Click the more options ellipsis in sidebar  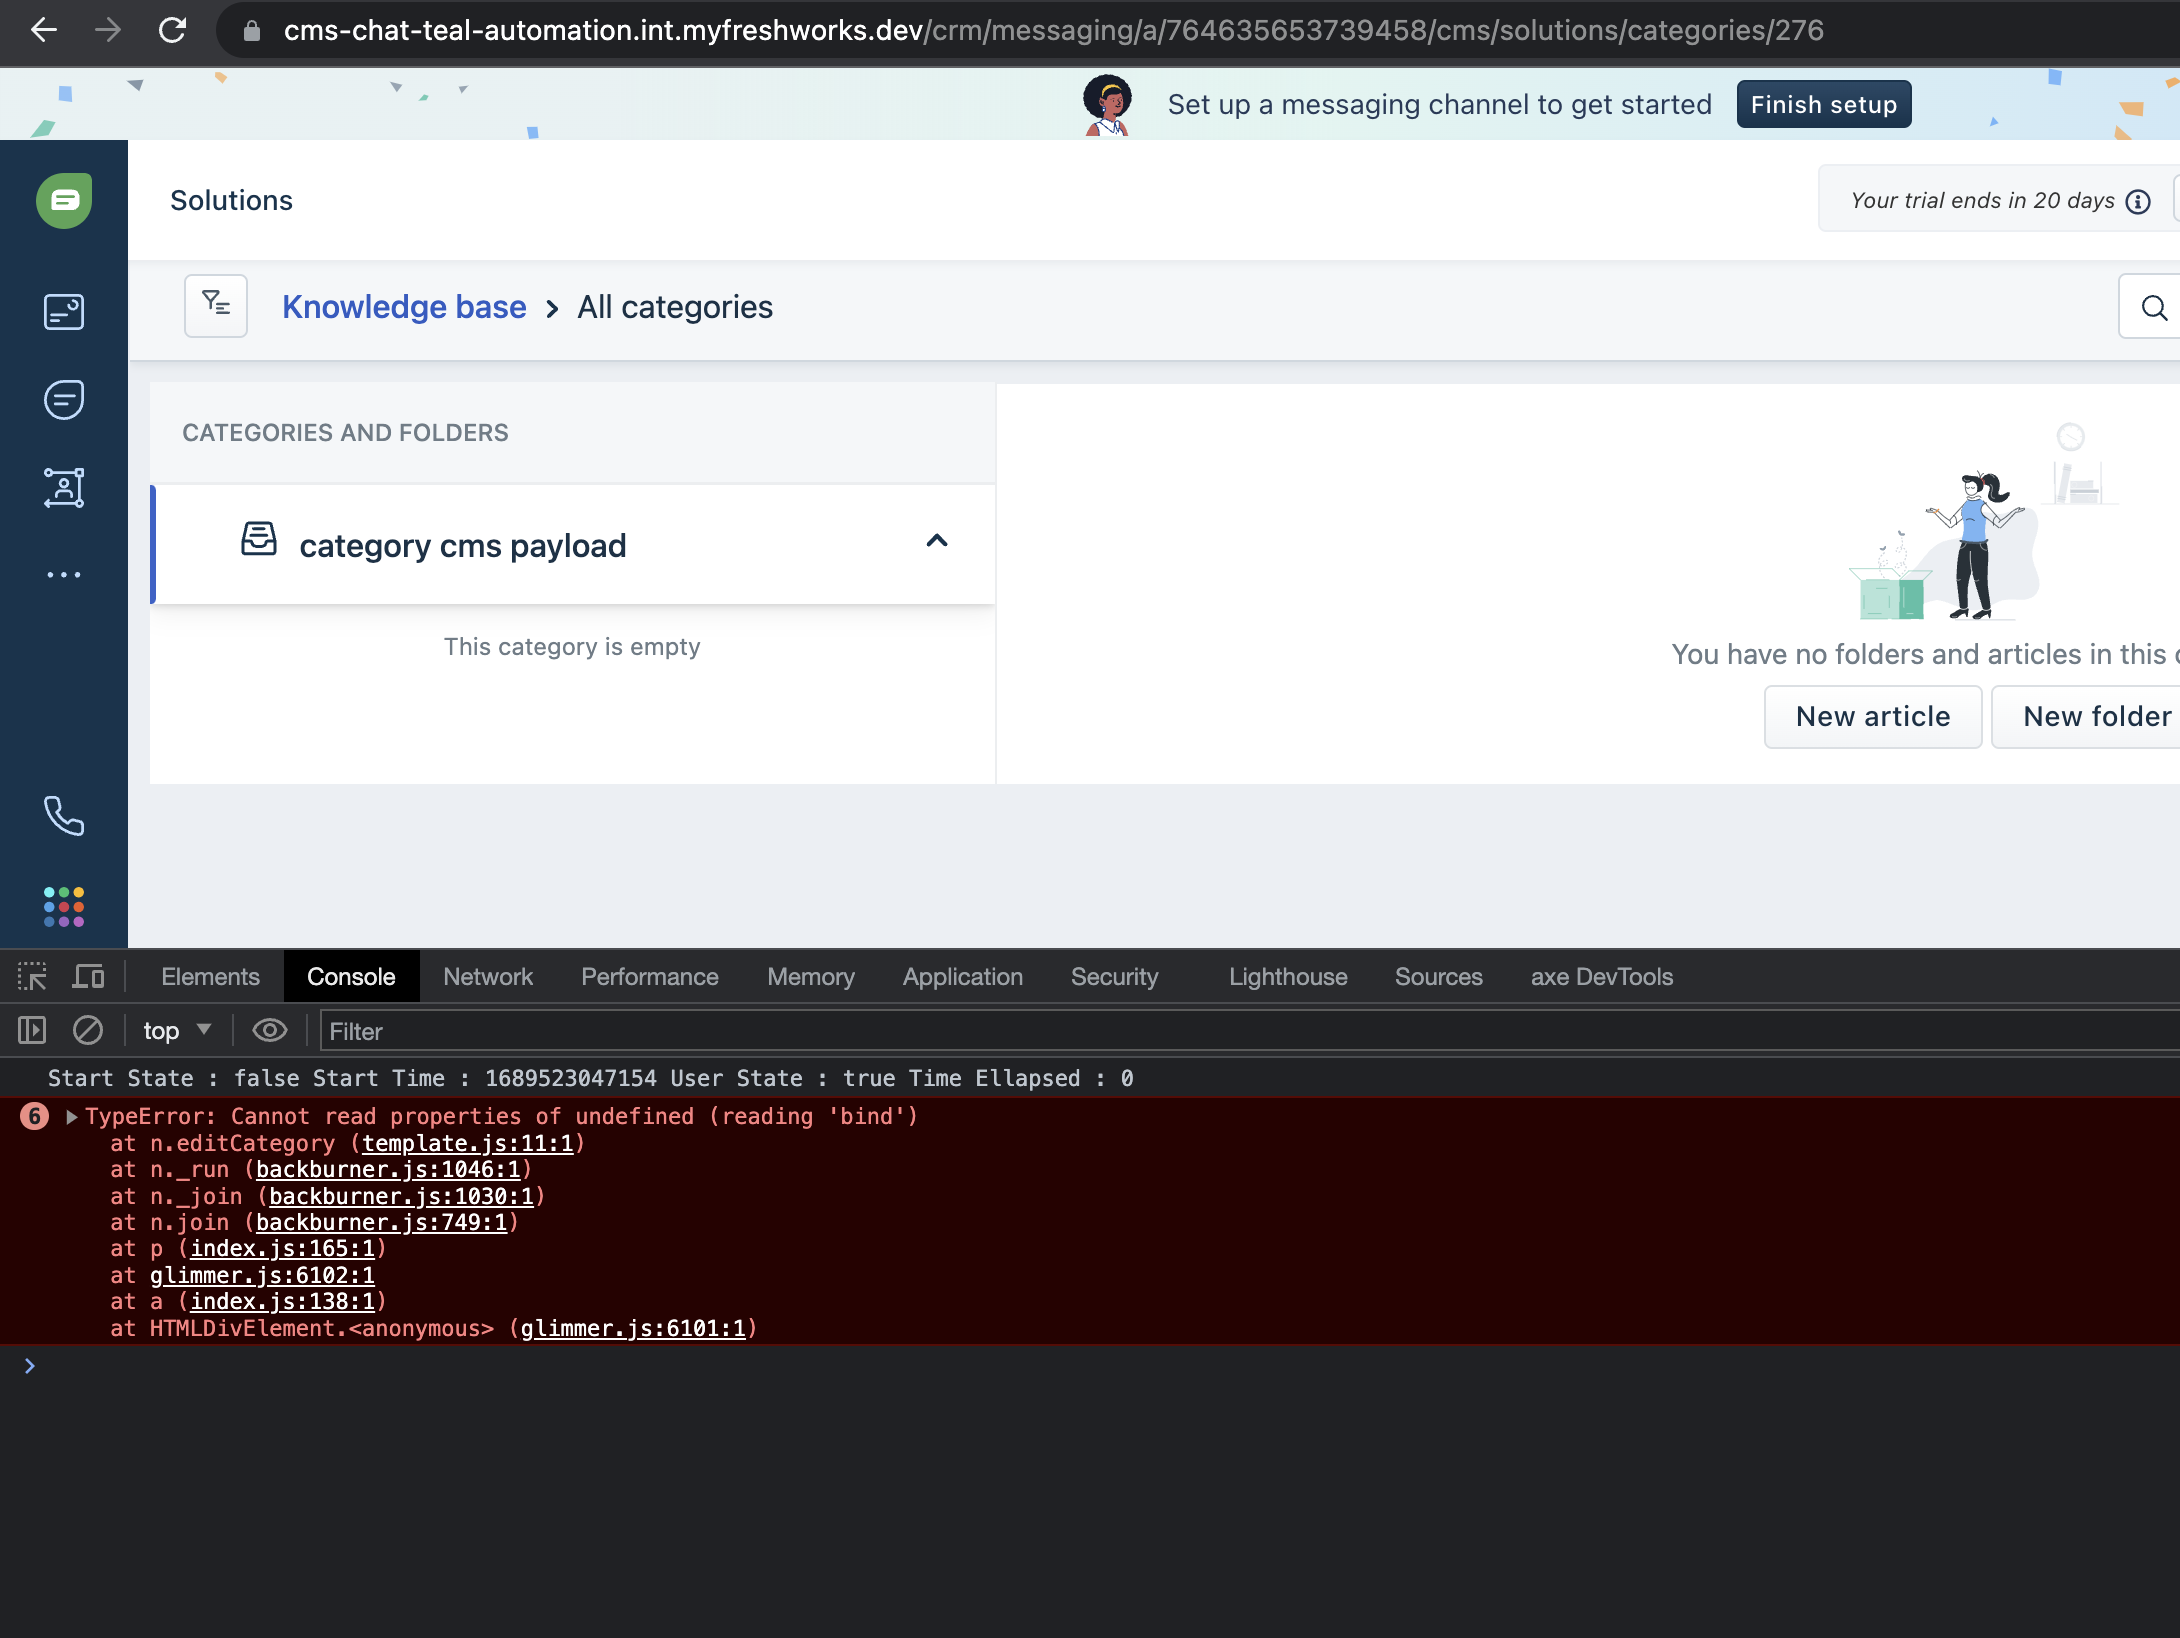64,575
